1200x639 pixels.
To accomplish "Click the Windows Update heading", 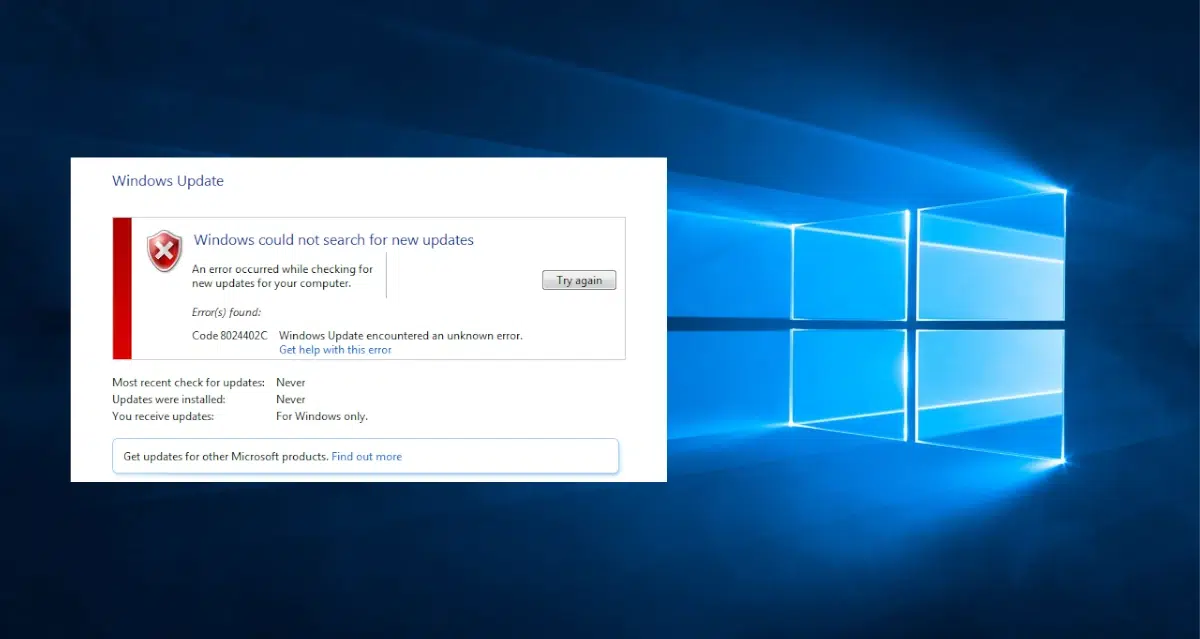I will pyautogui.click(x=167, y=181).
